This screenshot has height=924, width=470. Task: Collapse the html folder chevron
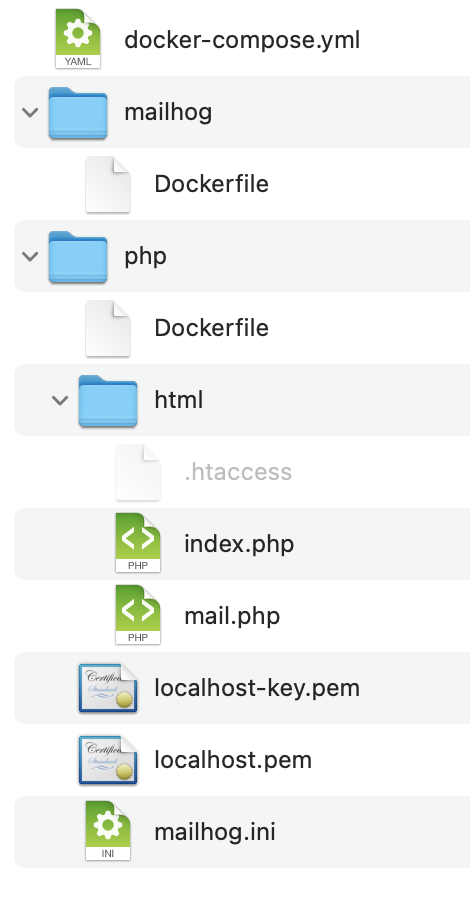click(60, 400)
